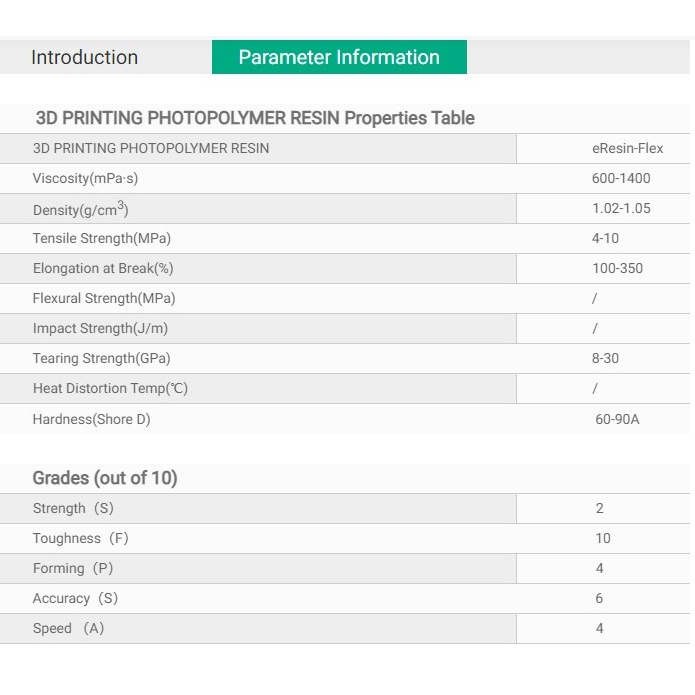Select the 600-1400 viscosity value

click(x=621, y=178)
